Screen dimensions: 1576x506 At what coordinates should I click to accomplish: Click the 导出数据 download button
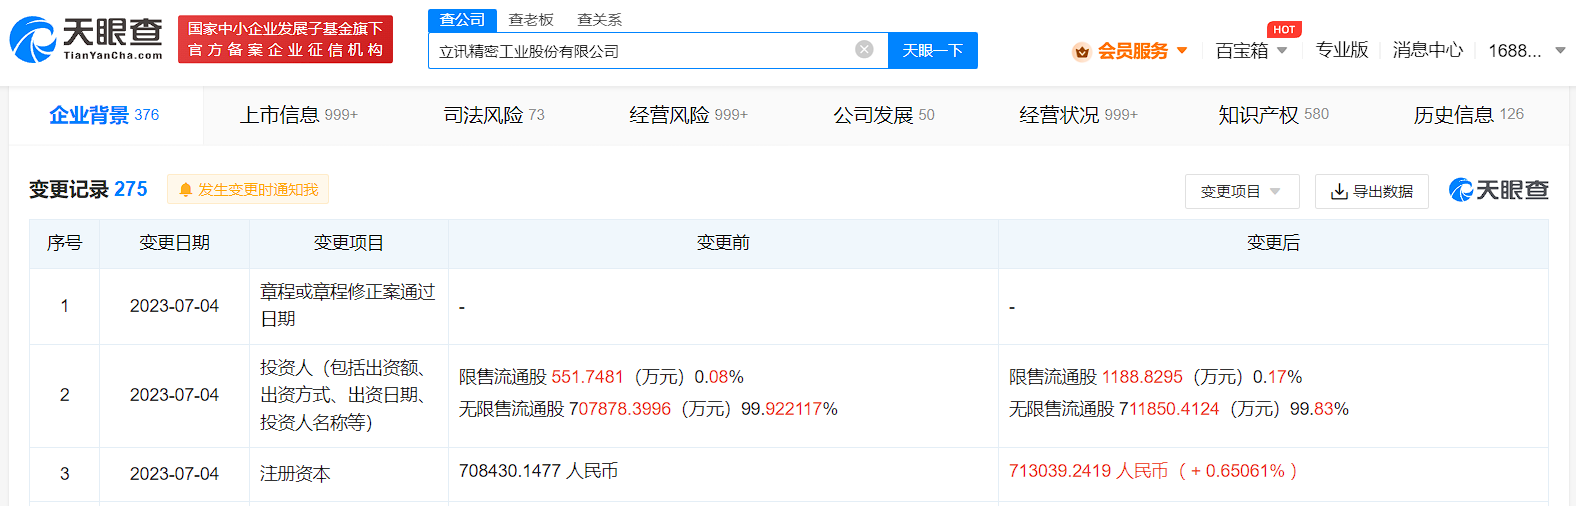point(1372,191)
